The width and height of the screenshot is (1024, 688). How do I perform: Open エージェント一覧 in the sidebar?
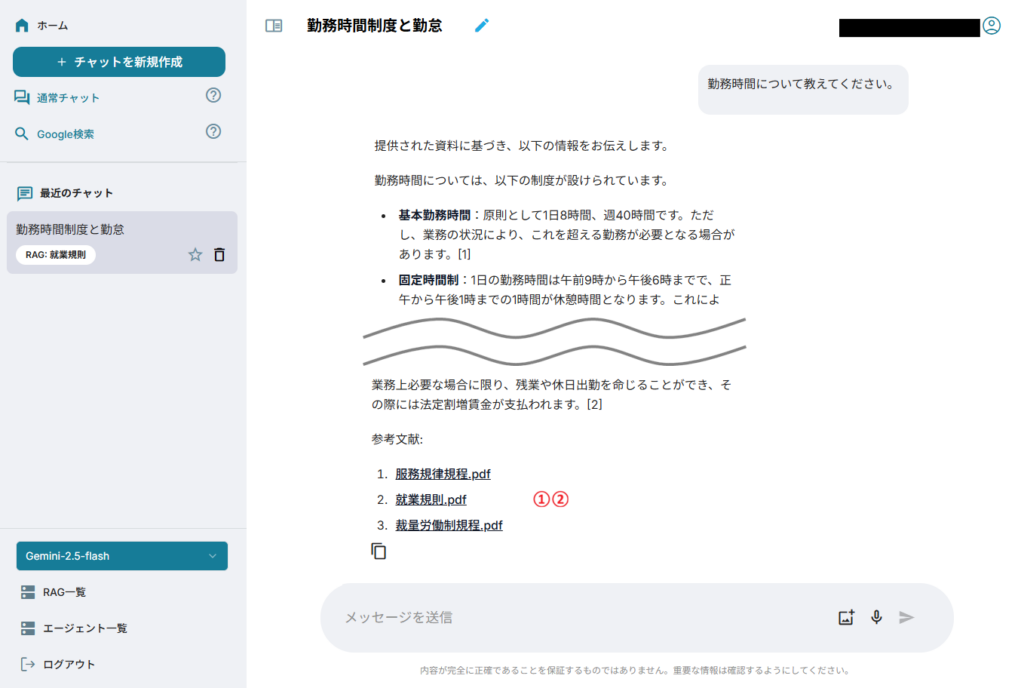click(x=84, y=628)
